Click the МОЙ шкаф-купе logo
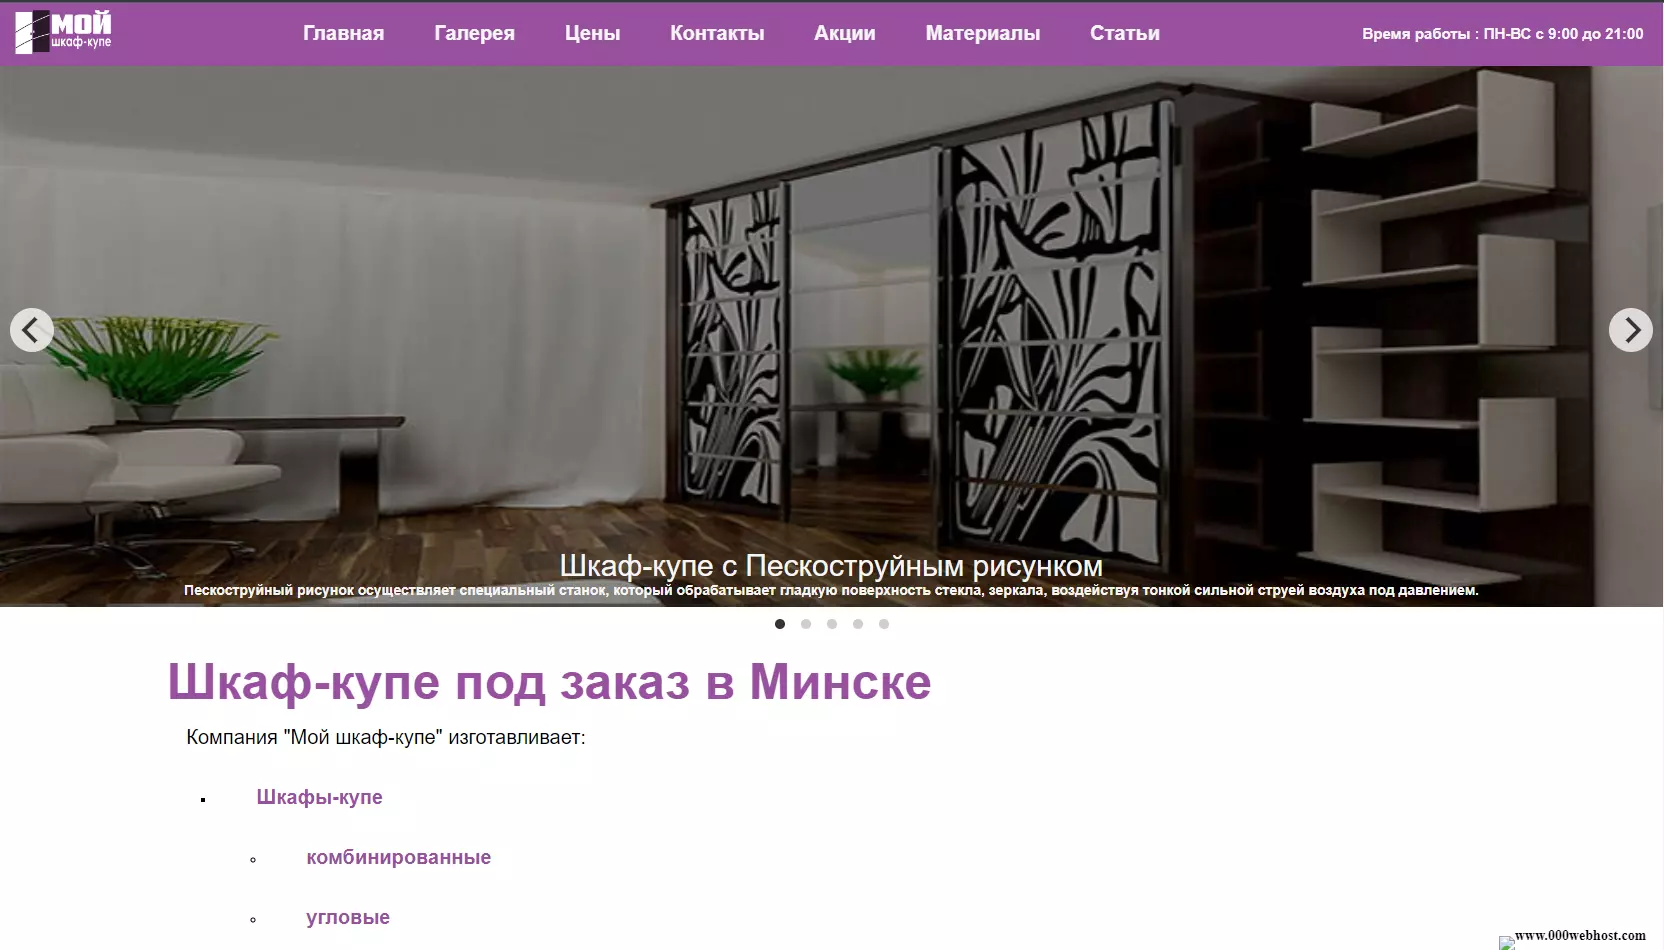 point(62,30)
